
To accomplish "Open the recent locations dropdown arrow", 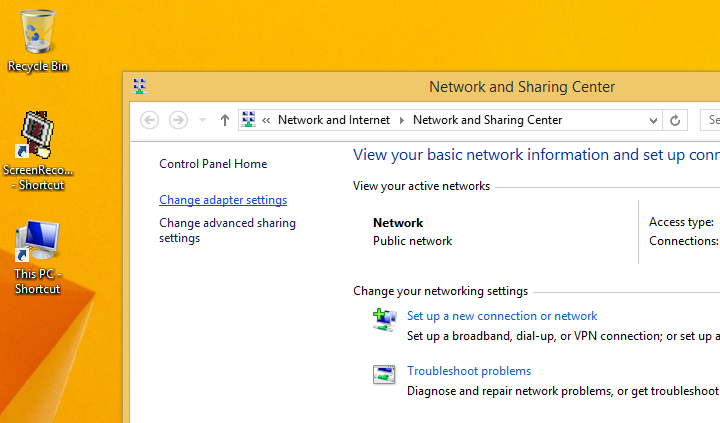I will point(202,120).
